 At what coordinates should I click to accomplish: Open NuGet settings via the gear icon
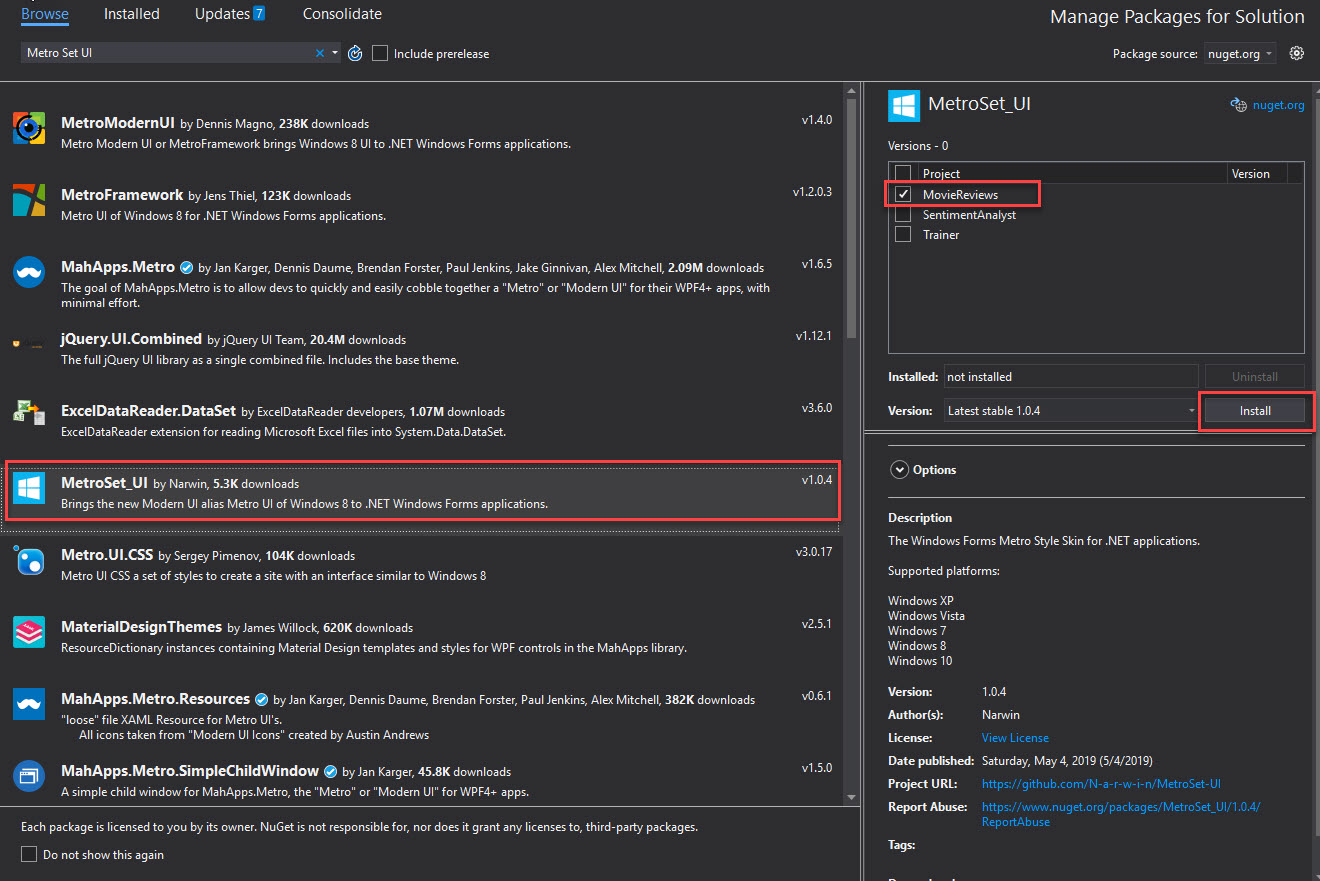(x=1297, y=53)
